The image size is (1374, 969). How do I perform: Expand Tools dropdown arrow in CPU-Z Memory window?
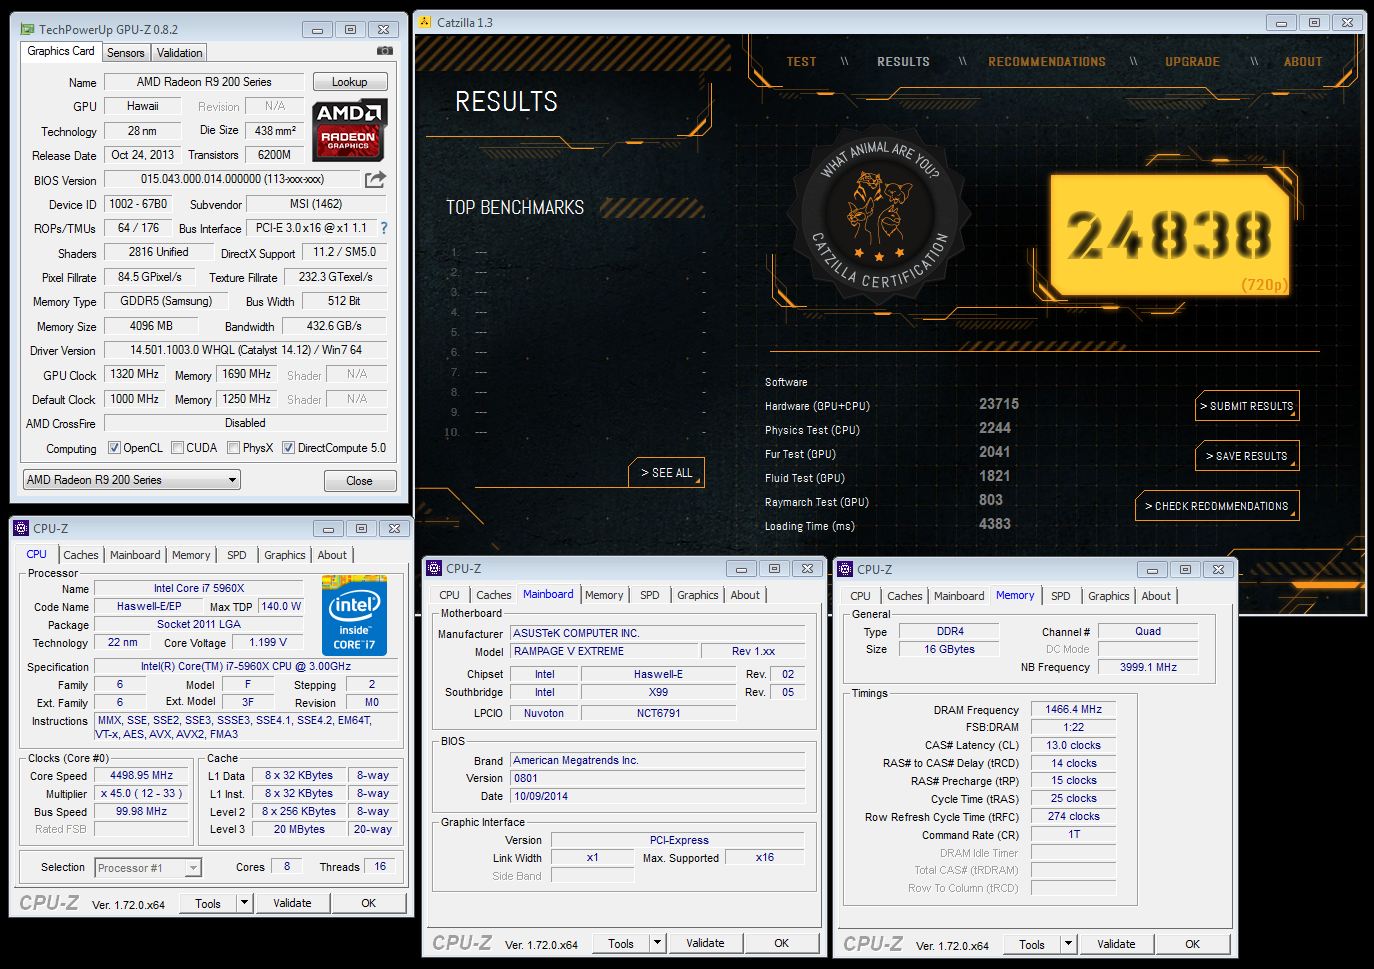coord(1068,944)
